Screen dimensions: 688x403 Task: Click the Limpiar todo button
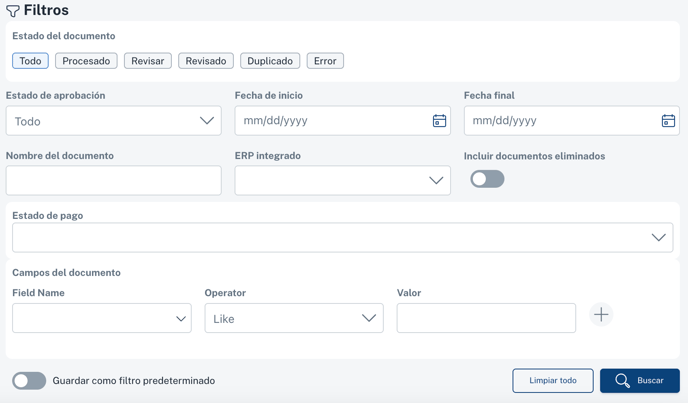553,381
